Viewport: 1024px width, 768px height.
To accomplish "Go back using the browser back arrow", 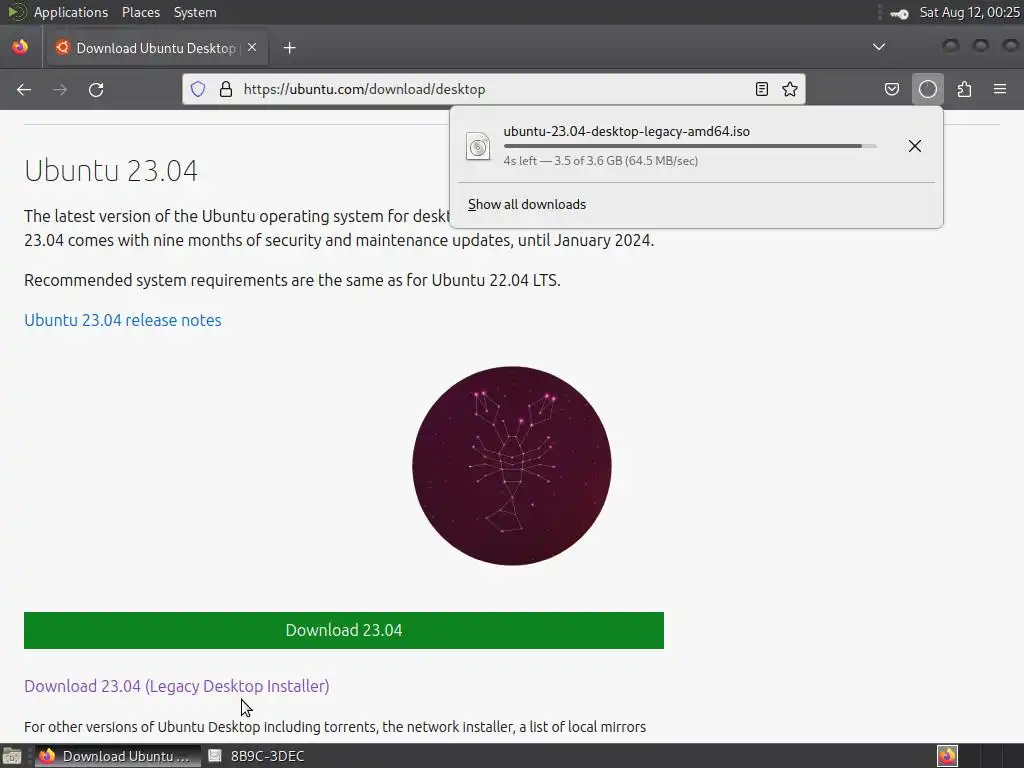I will click(24, 89).
